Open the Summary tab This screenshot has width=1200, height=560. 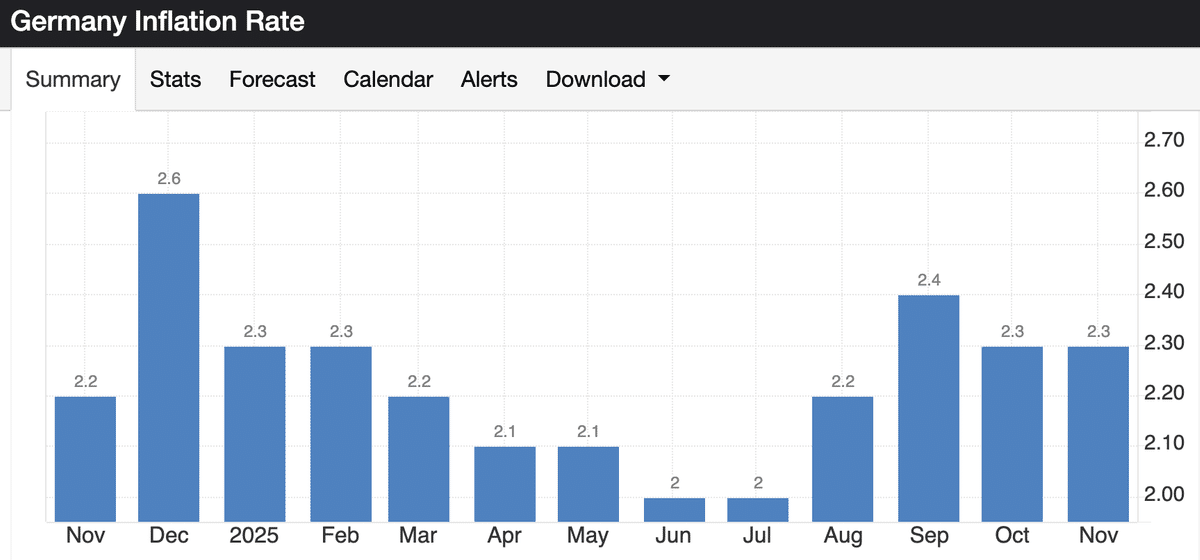click(x=73, y=80)
